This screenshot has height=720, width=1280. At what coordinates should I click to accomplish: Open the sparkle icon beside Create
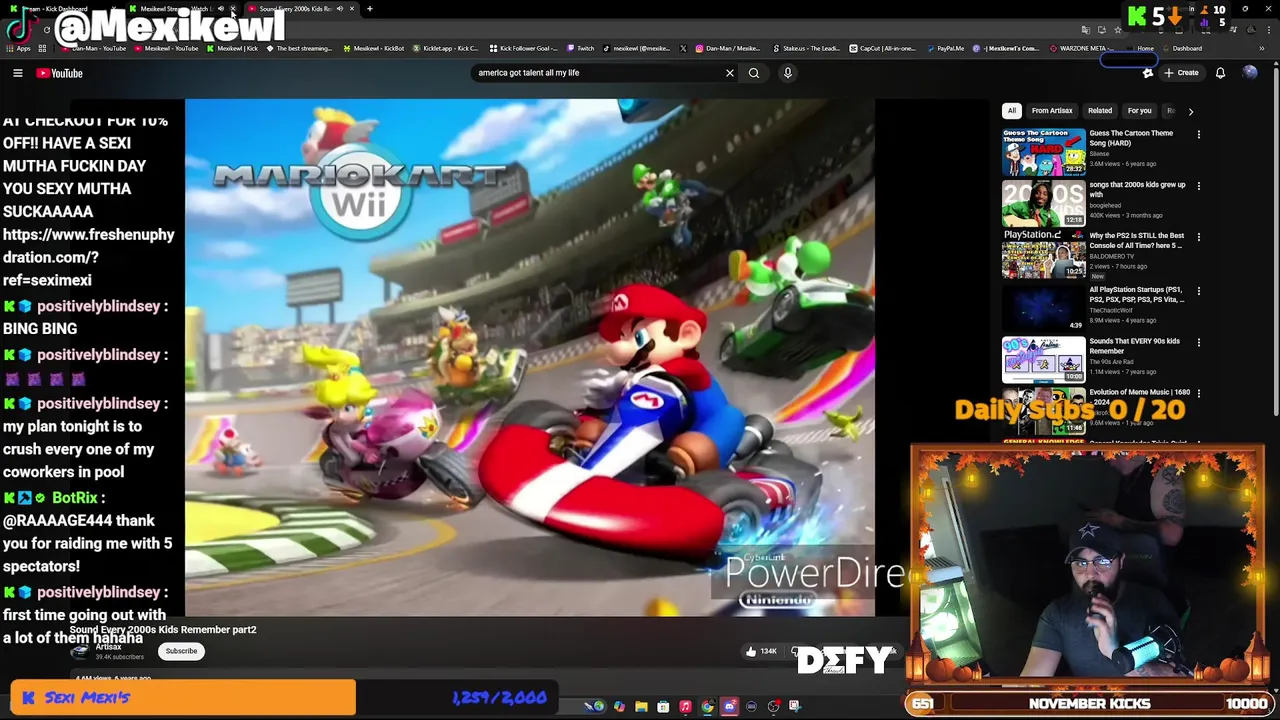[x=1148, y=73]
